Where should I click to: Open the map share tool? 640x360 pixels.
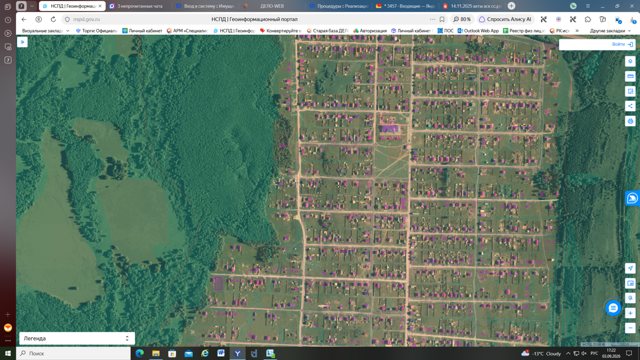630,106
